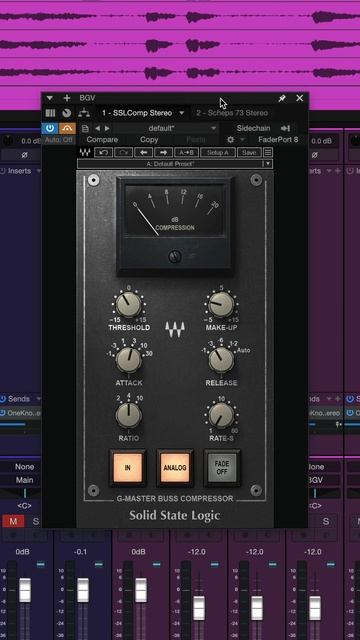Load the next preset with the right triangle
This screenshot has width=360, height=640.
tap(107, 129)
